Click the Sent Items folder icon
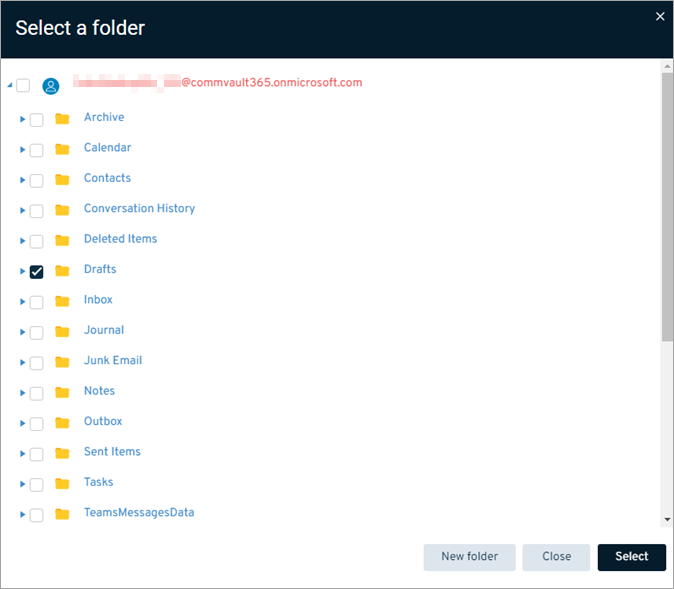674x589 pixels. point(62,454)
